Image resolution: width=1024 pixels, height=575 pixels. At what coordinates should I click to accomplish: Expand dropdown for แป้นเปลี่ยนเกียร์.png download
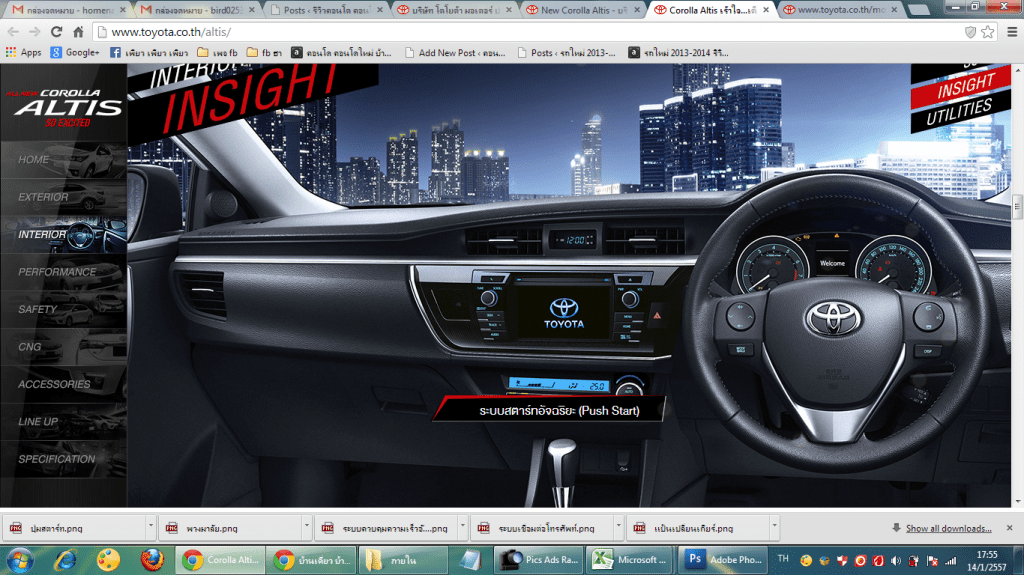(x=775, y=527)
